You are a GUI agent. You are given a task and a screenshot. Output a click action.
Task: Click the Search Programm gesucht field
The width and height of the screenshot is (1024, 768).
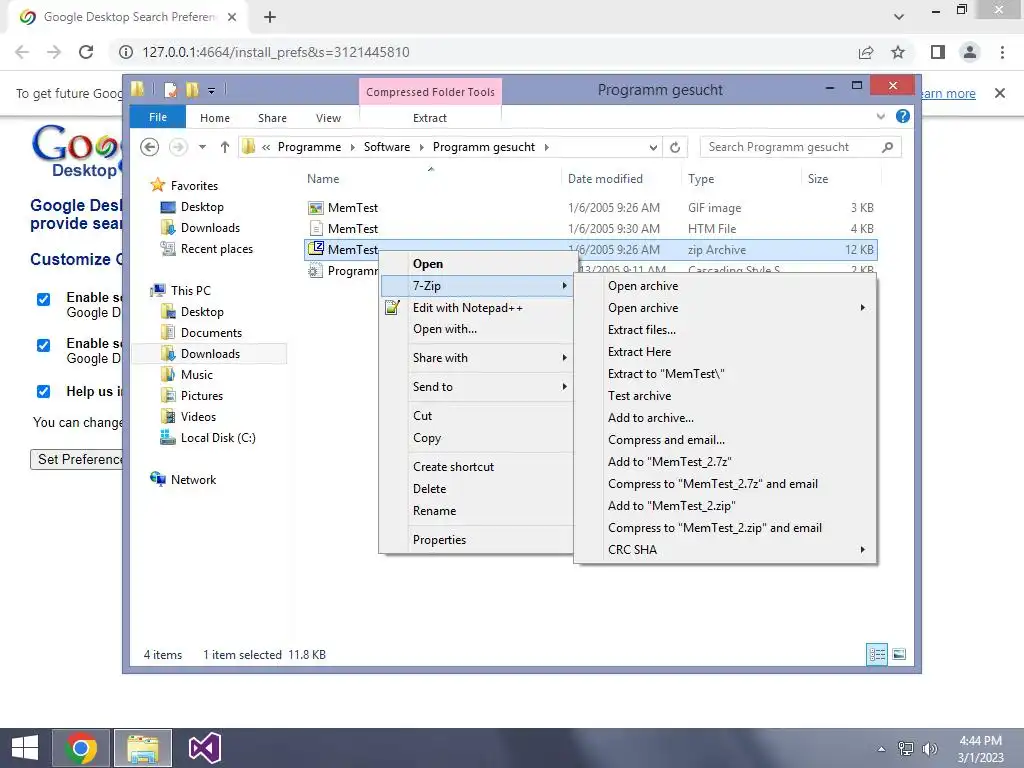coord(800,147)
